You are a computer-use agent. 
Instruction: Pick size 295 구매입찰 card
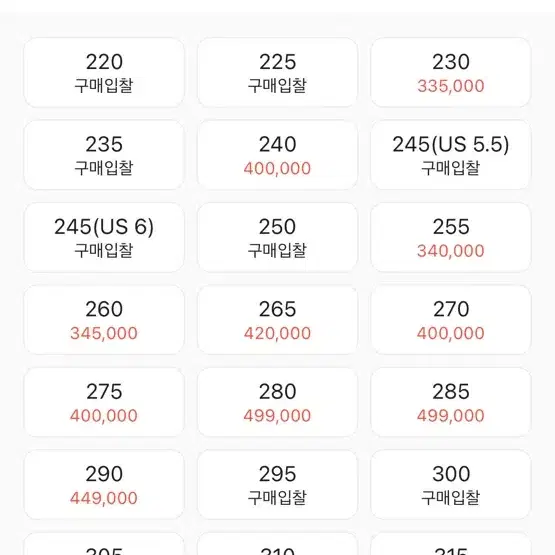(x=278, y=485)
